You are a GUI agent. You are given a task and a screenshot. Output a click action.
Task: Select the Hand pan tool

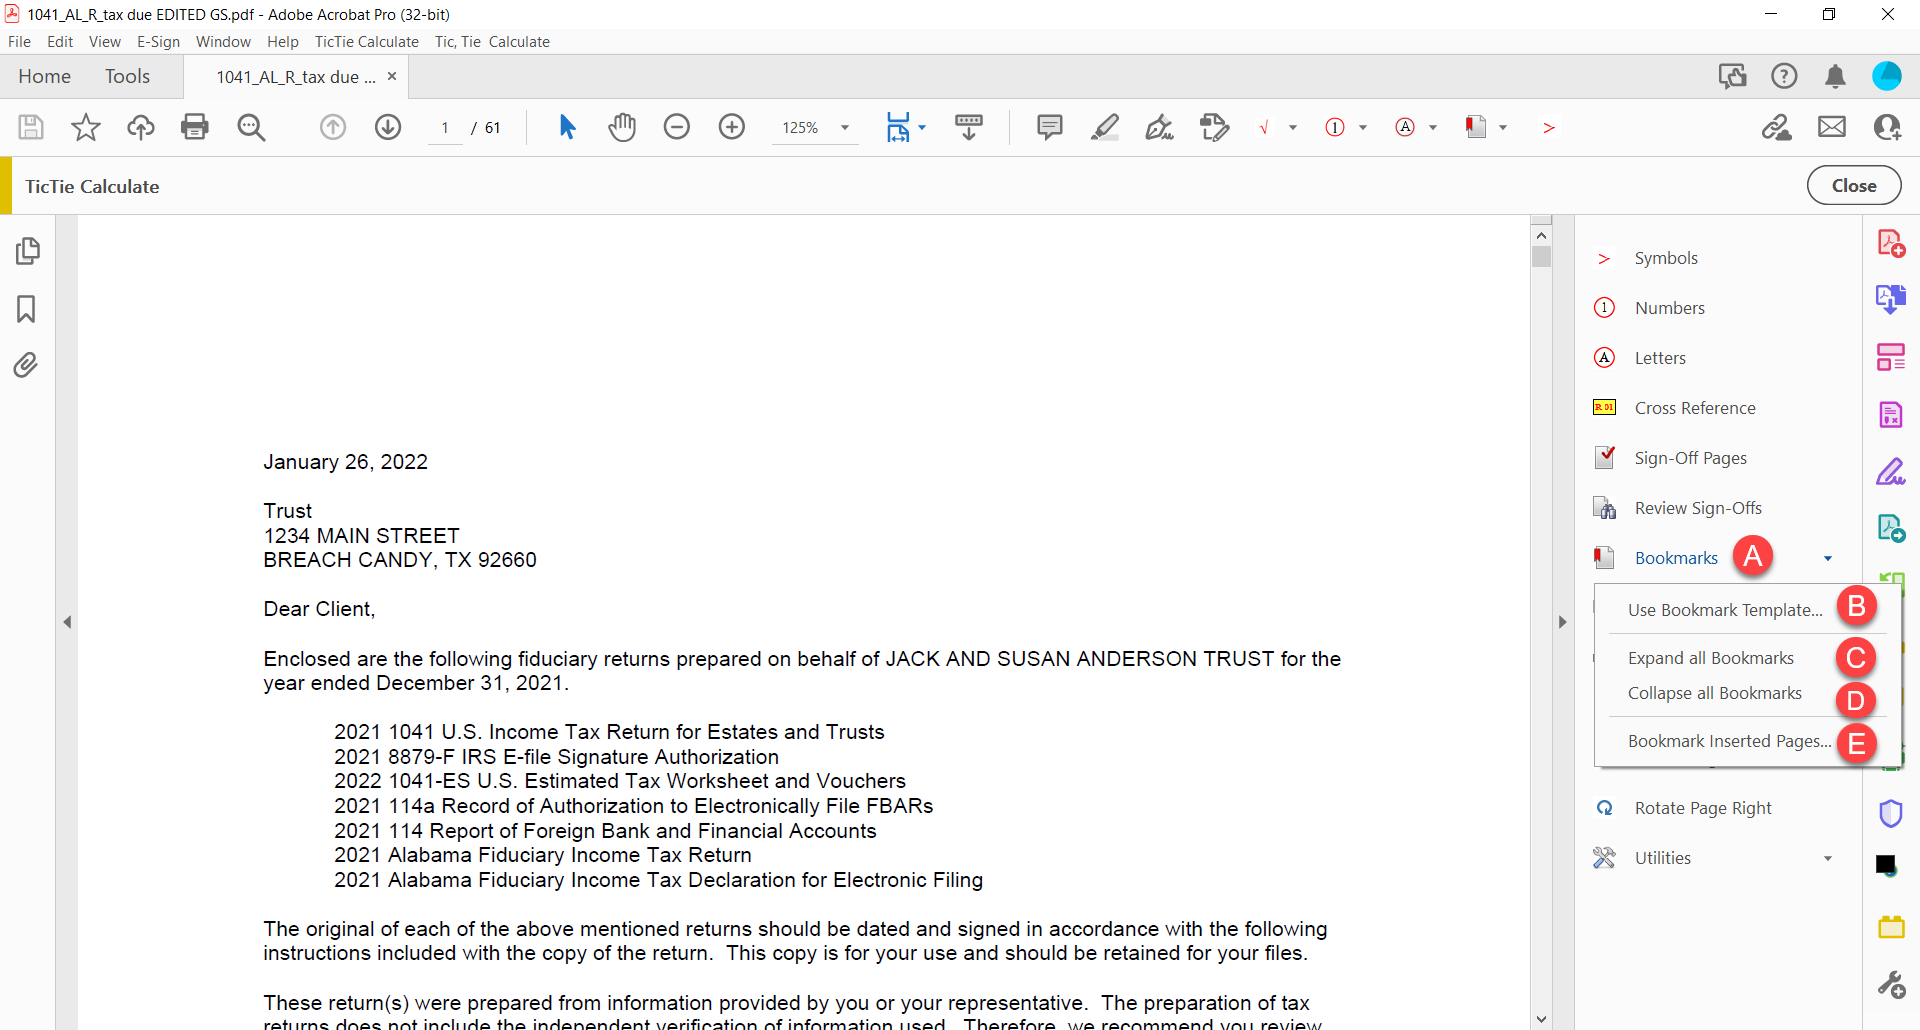(x=622, y=127)
